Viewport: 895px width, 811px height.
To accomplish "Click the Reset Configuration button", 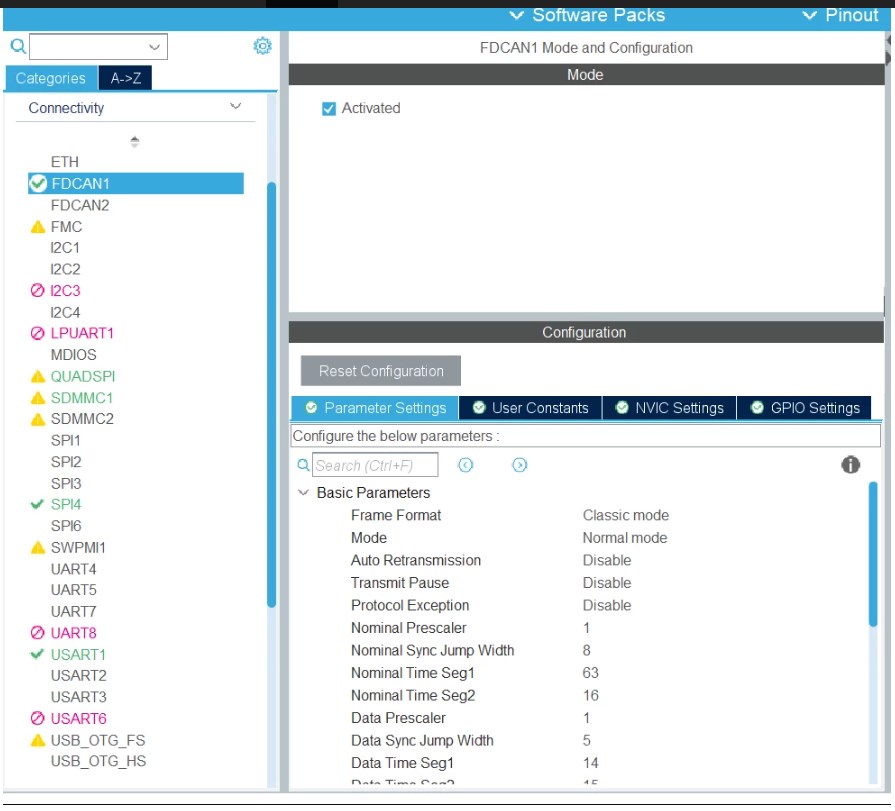I will click(x=381, y=371).
